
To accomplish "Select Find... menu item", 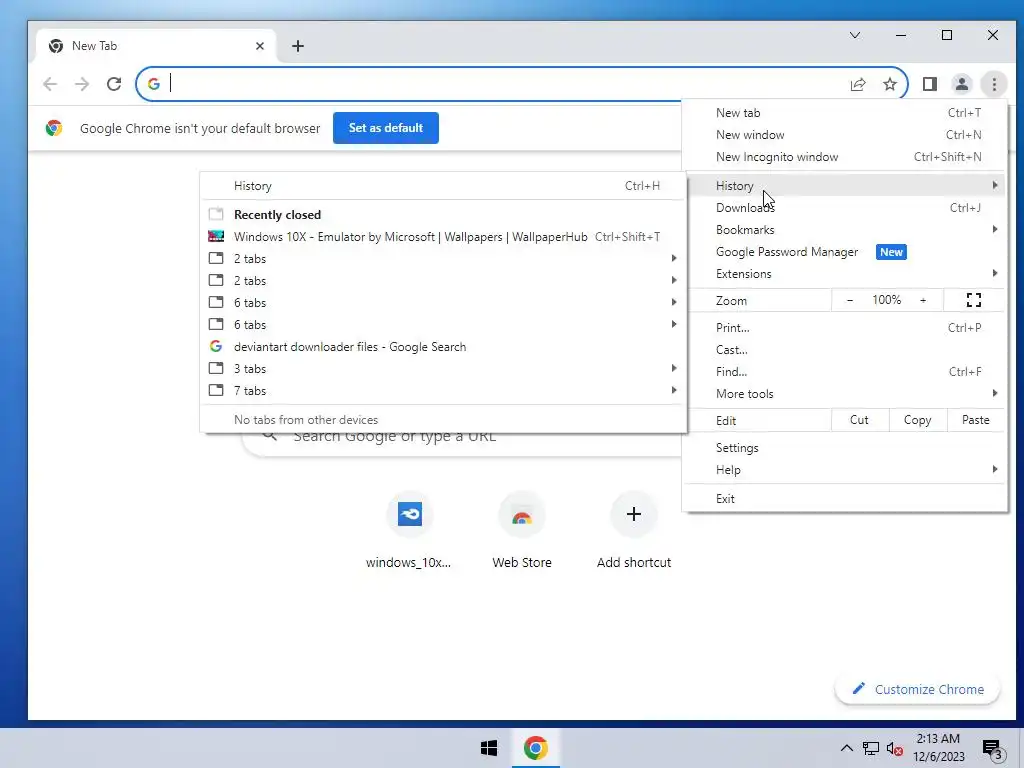I will 844,372.
